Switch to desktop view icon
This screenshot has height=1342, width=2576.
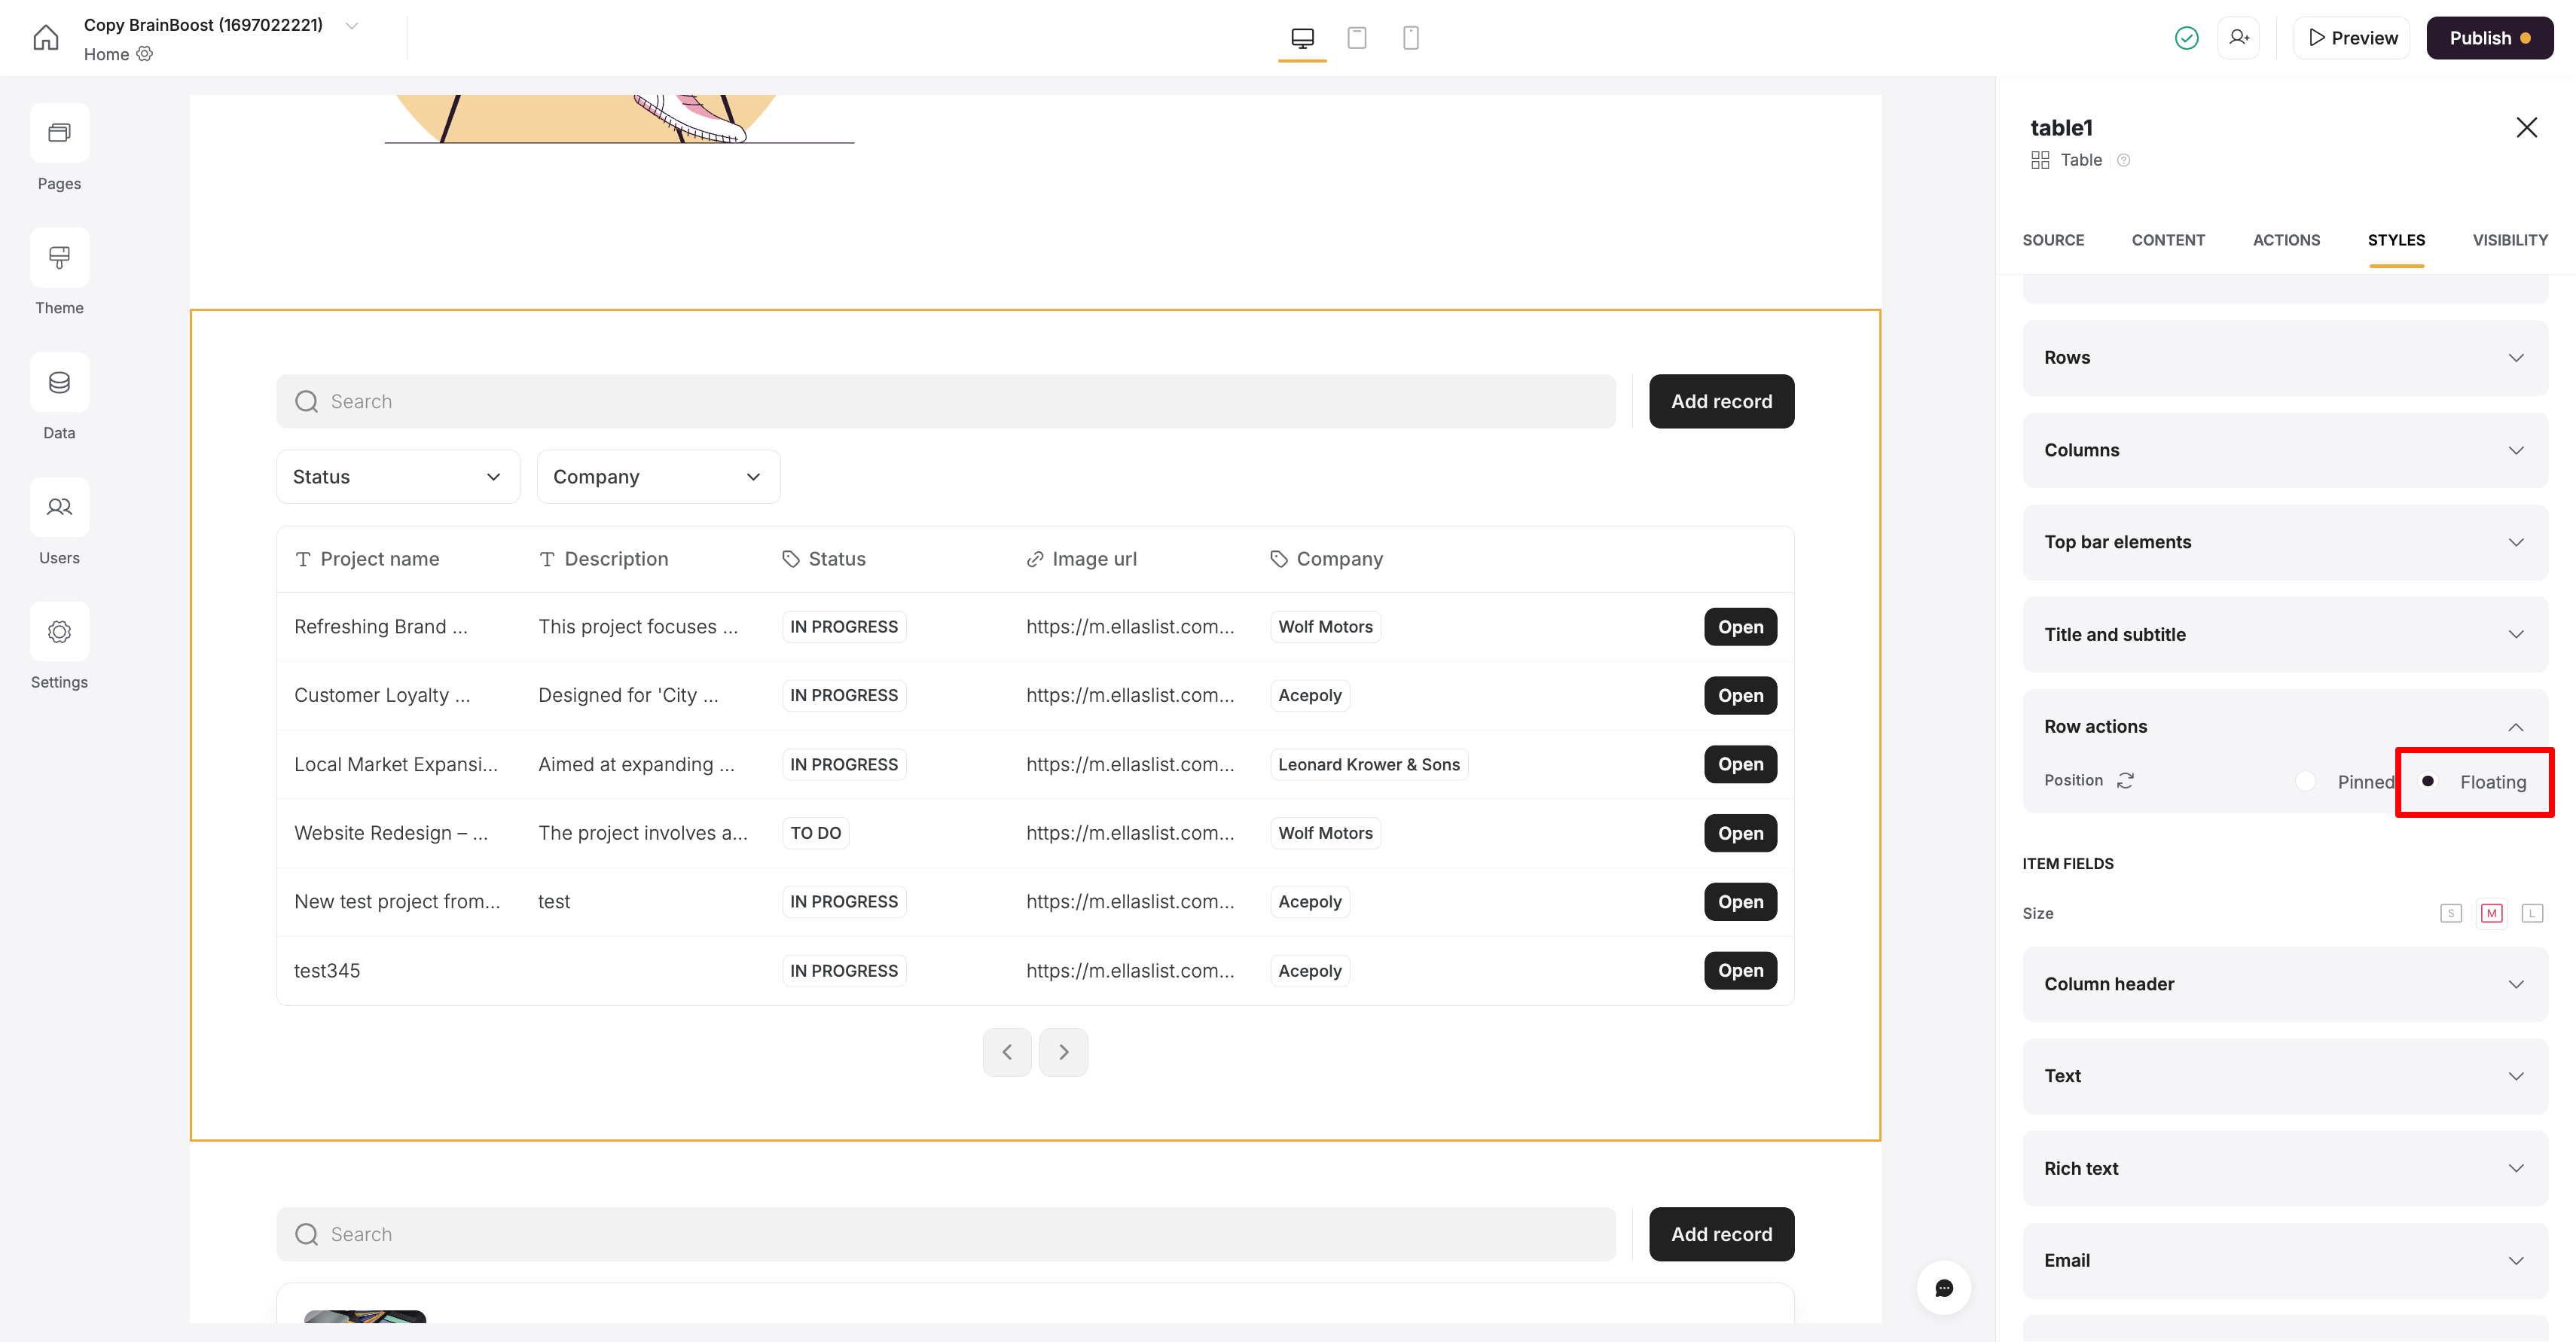tap(1302, 38)
